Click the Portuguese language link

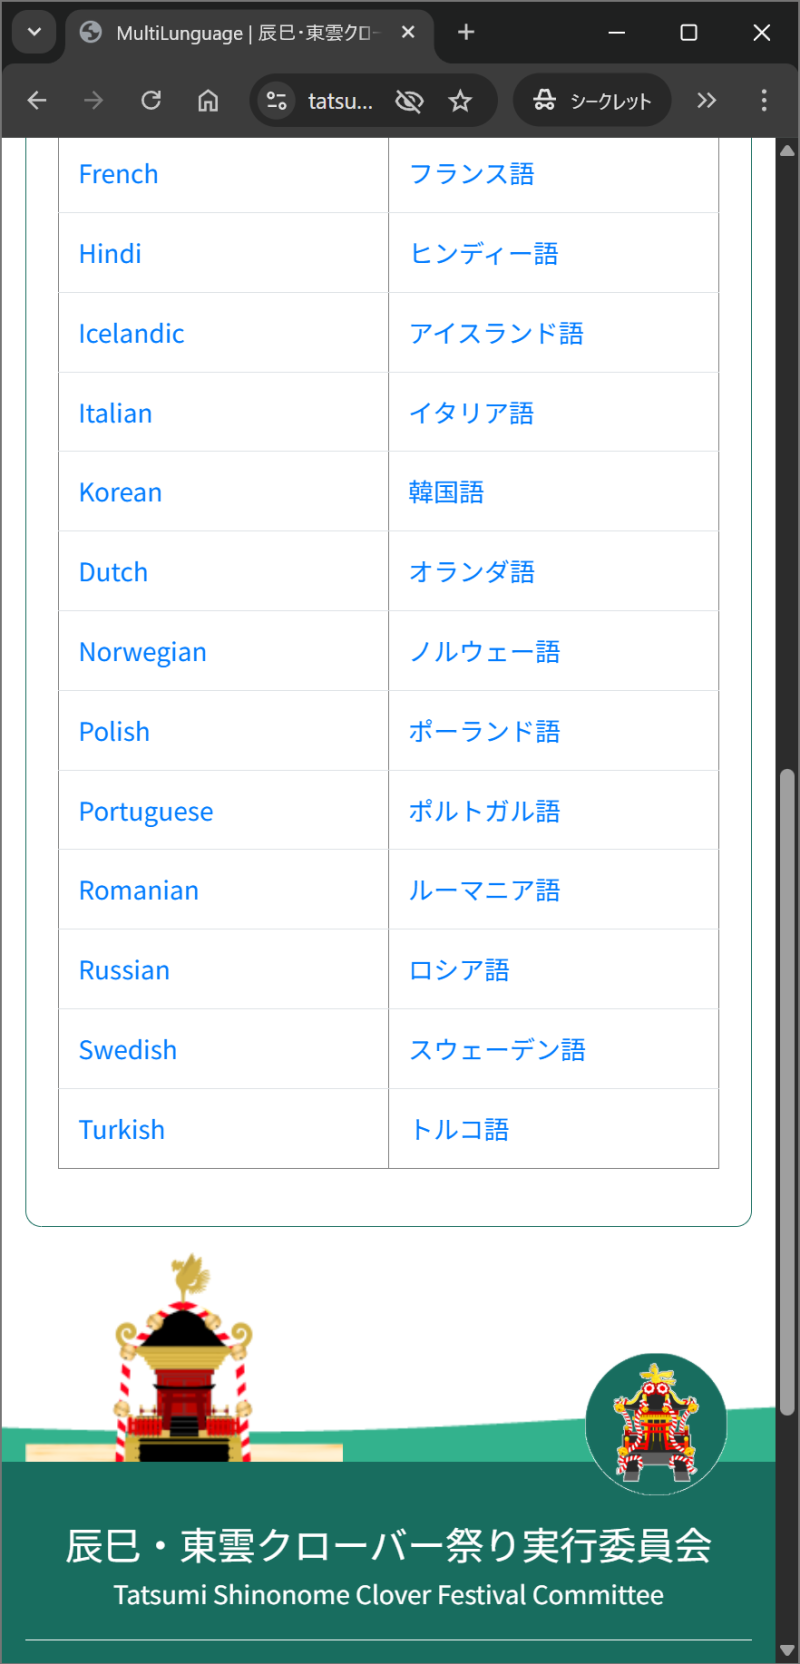[146, 811]
